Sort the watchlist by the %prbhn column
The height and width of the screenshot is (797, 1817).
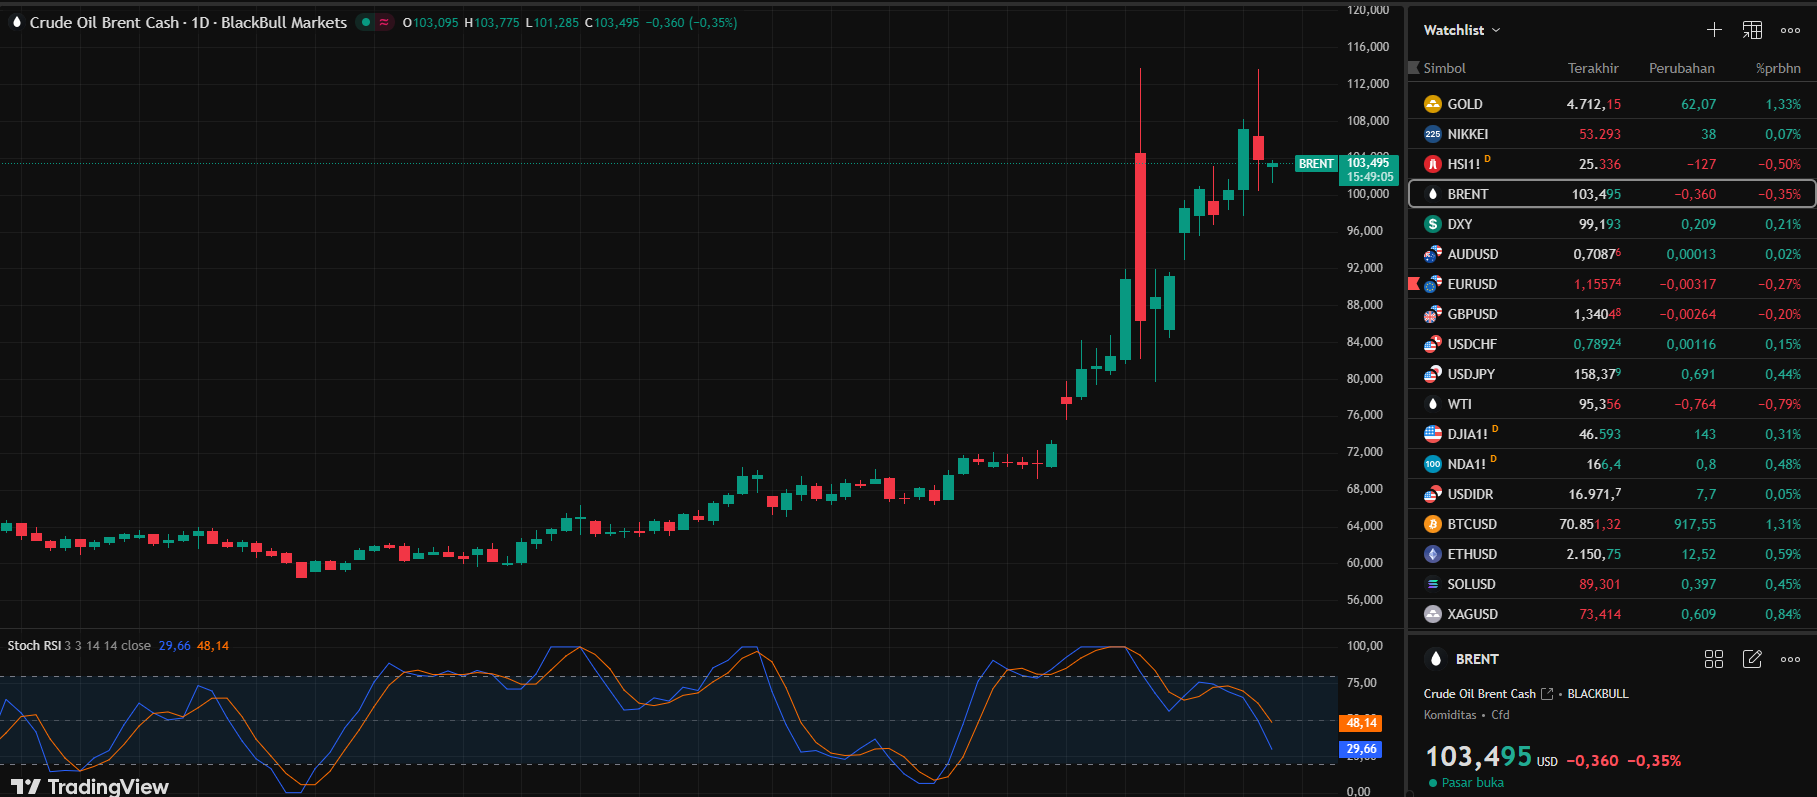[x=1778, y=68]
